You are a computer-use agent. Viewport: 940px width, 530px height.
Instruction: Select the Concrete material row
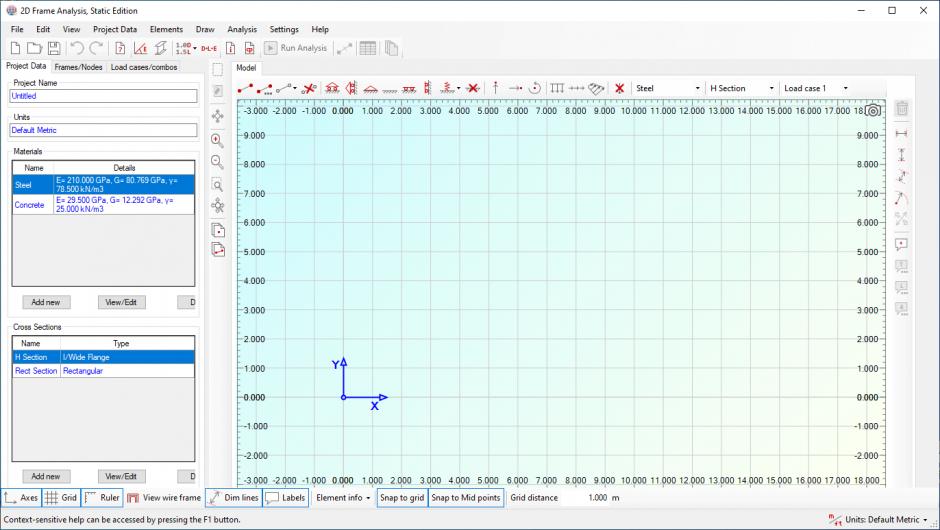pos(103,204)
